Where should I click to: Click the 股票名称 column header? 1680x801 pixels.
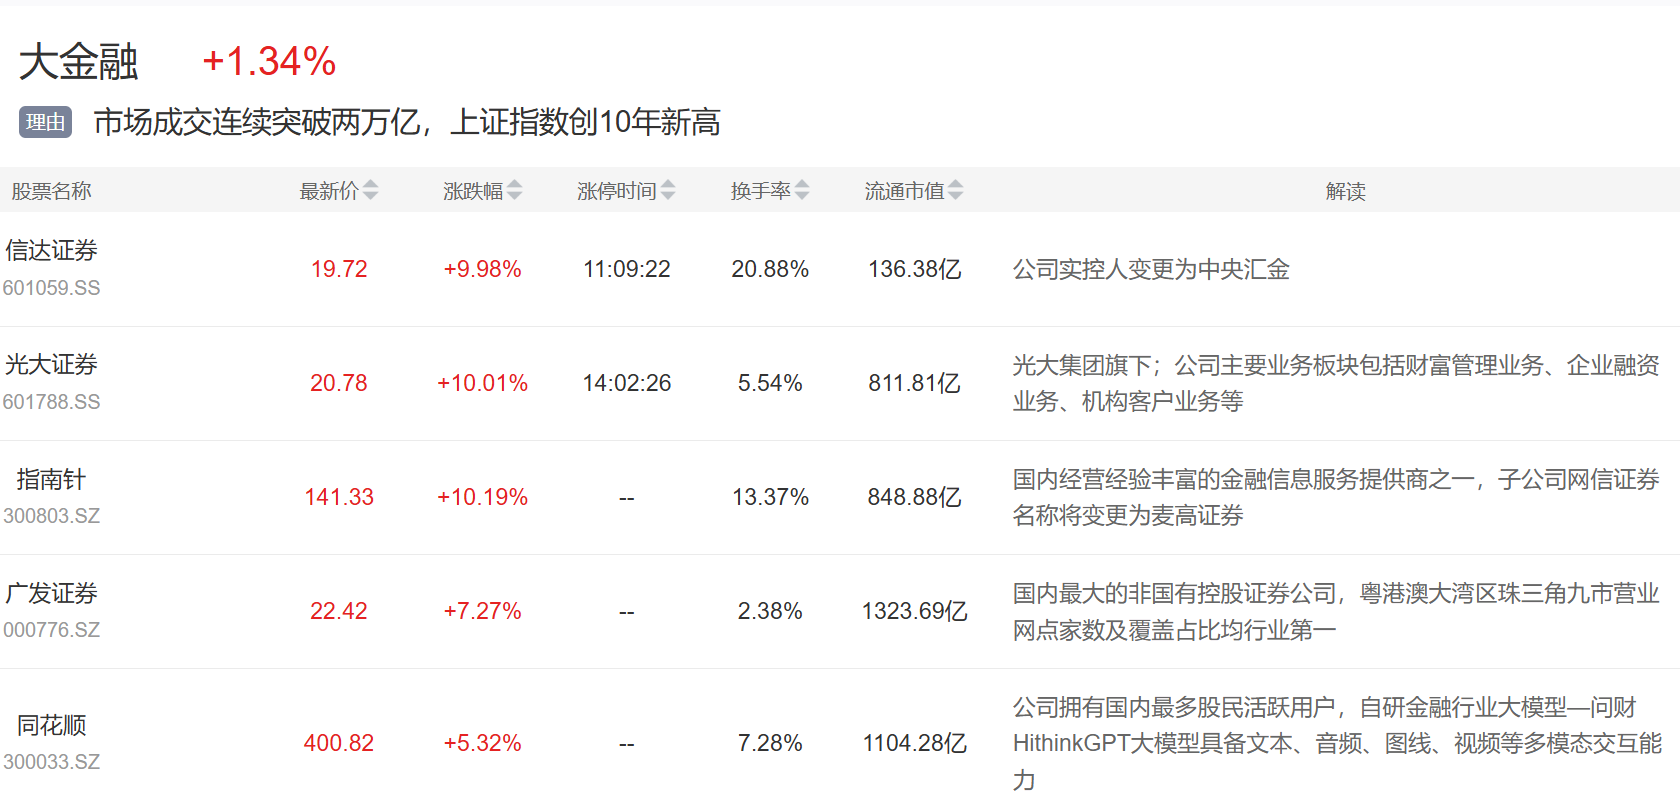[51, 191]
